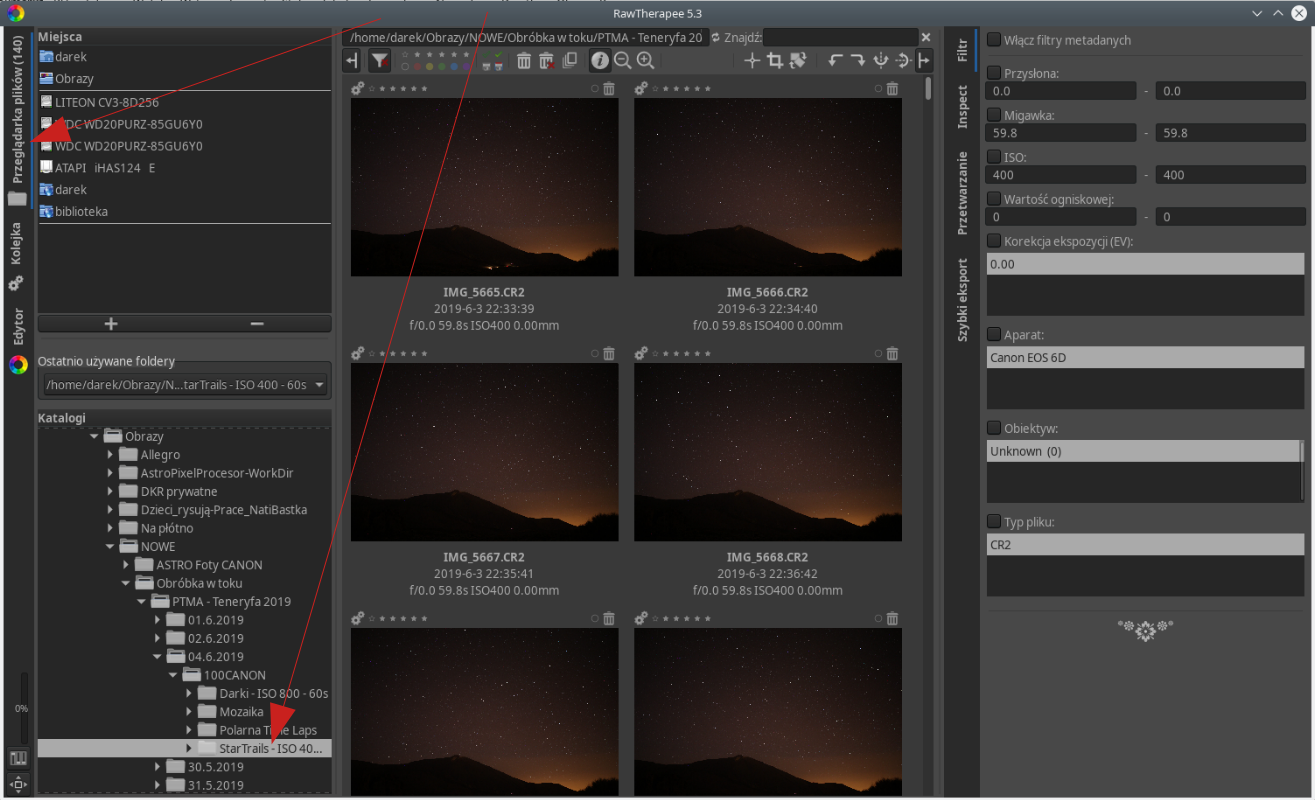Enable the ISO filter checkbox
This screenshot has height=800, width=1315.
click(x=994, y=157)
